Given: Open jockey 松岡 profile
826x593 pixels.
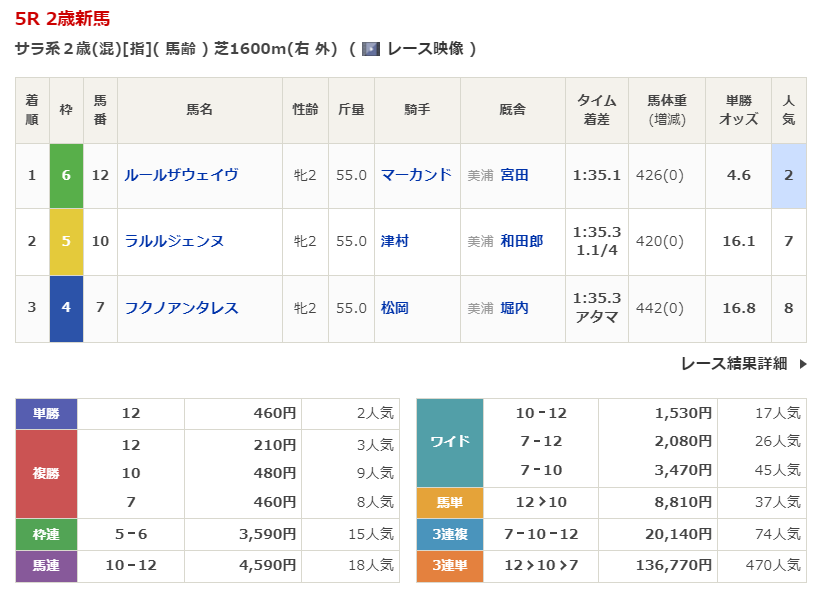Looking at the screenshot, I should (395, 308).
